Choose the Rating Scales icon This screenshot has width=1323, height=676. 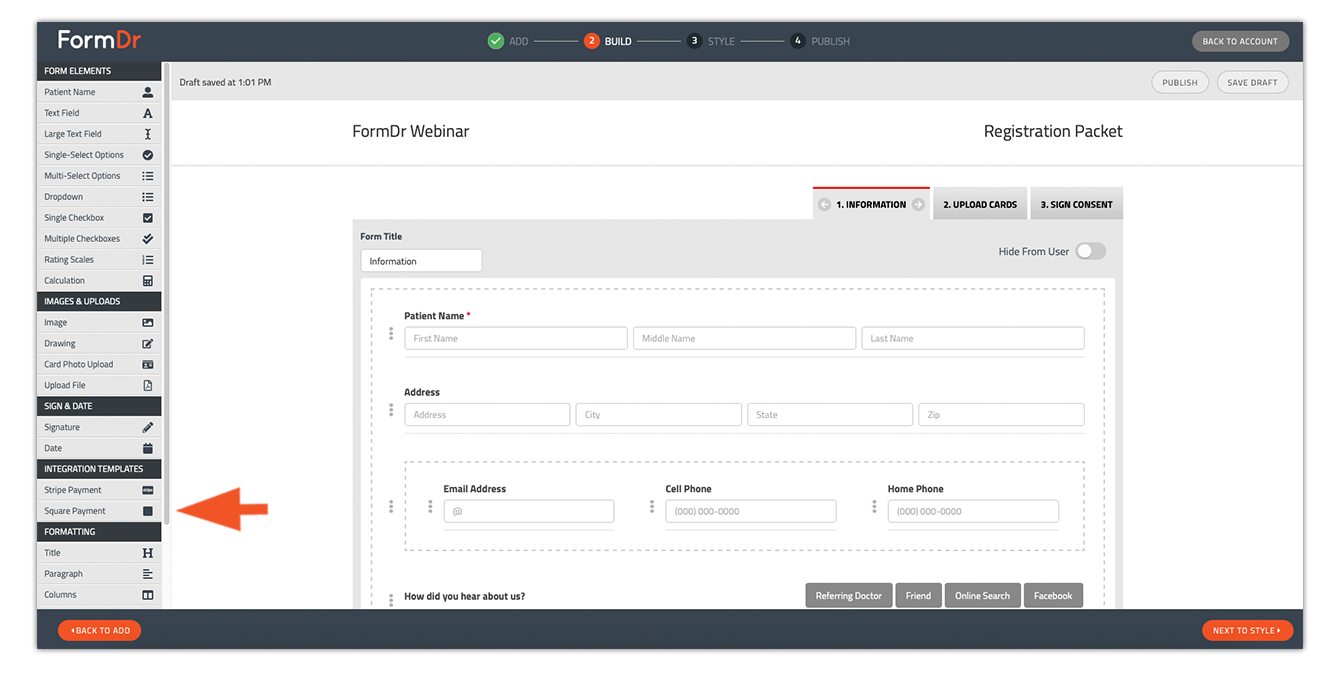pos(148,260)
